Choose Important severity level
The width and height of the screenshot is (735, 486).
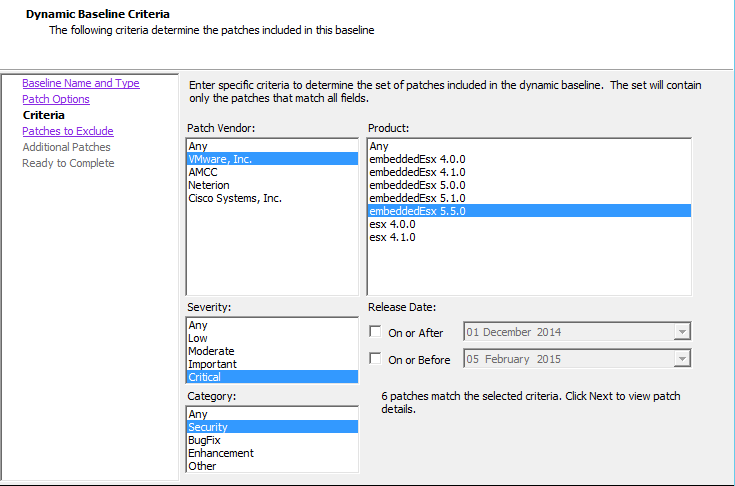coord(211,364)
